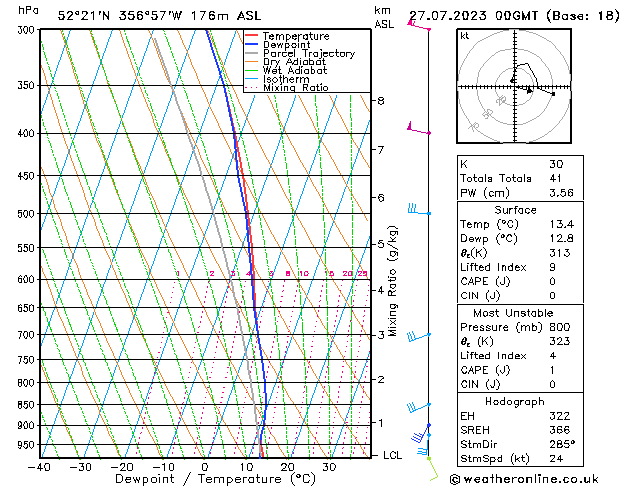Click the blue wind barb at 500 hPa

(419, 209)
